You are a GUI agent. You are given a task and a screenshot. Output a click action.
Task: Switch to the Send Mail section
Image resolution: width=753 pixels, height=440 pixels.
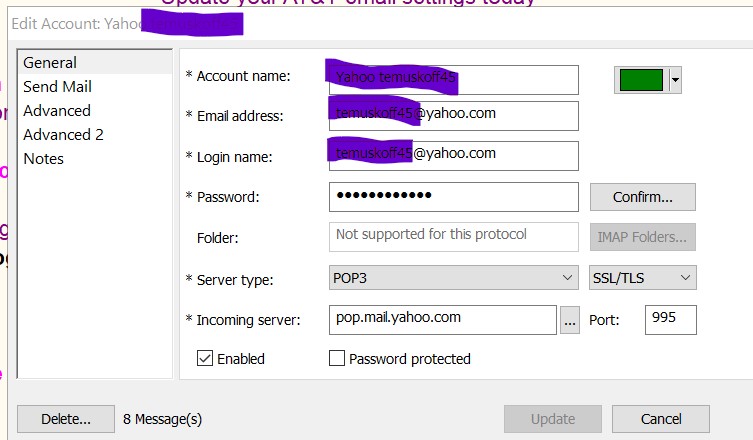[x=57, y=86]
